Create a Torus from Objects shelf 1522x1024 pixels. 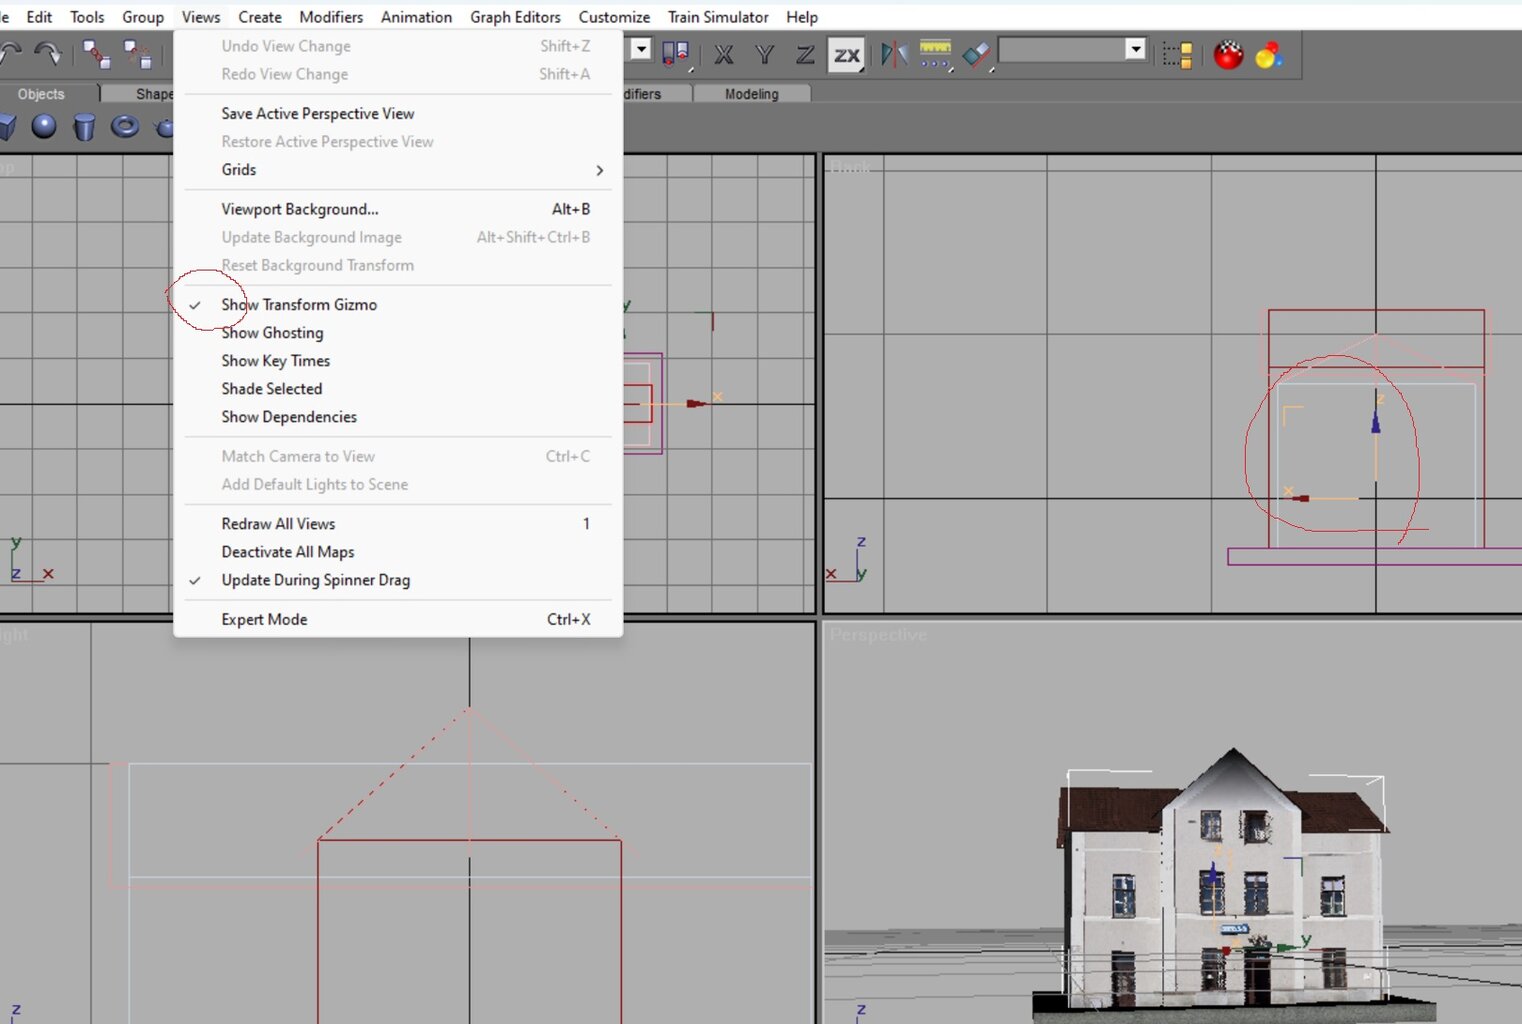124,126
